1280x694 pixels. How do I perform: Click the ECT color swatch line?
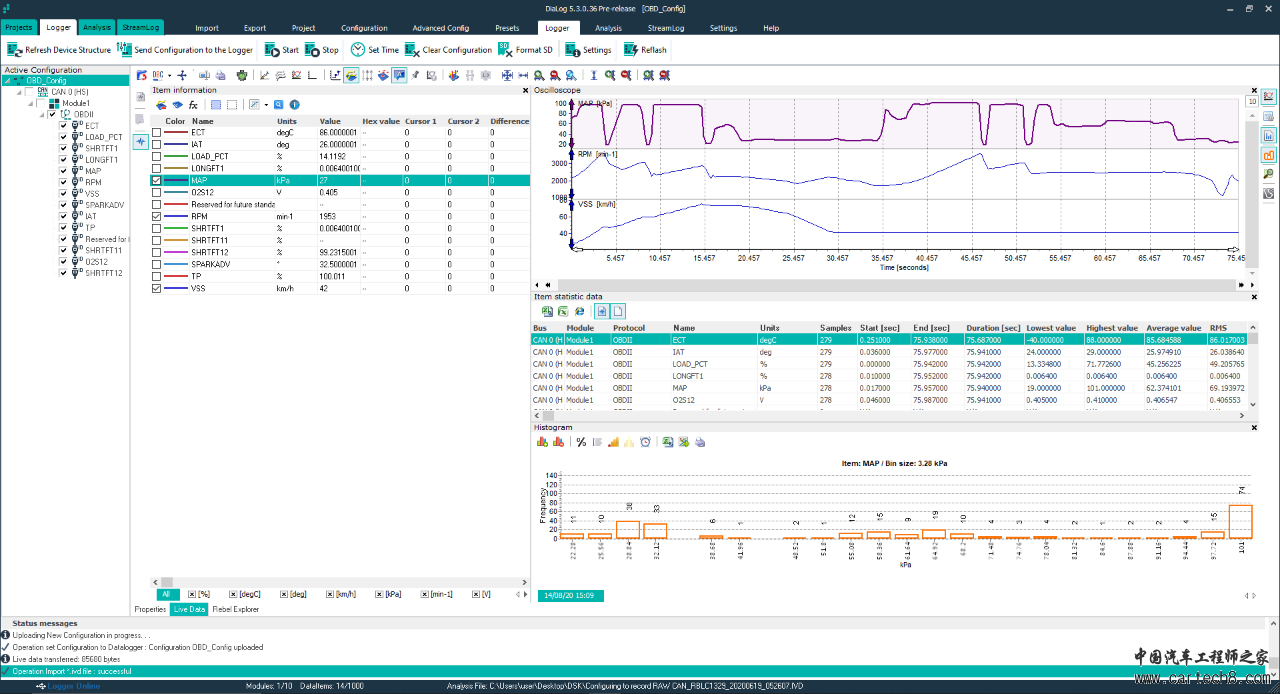(x=176, y=132)
